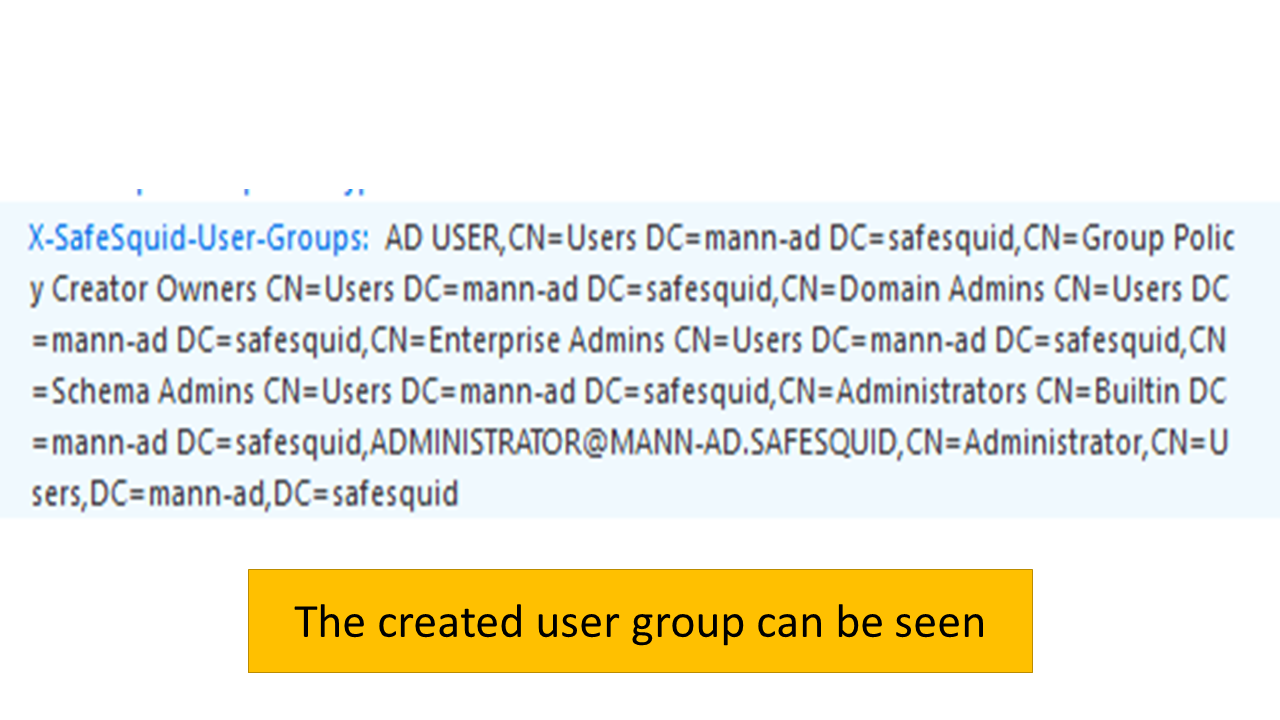
Task: Click the CN=Enterprise Admins entry
Action: pyautogui.click(x=517, y=340)
